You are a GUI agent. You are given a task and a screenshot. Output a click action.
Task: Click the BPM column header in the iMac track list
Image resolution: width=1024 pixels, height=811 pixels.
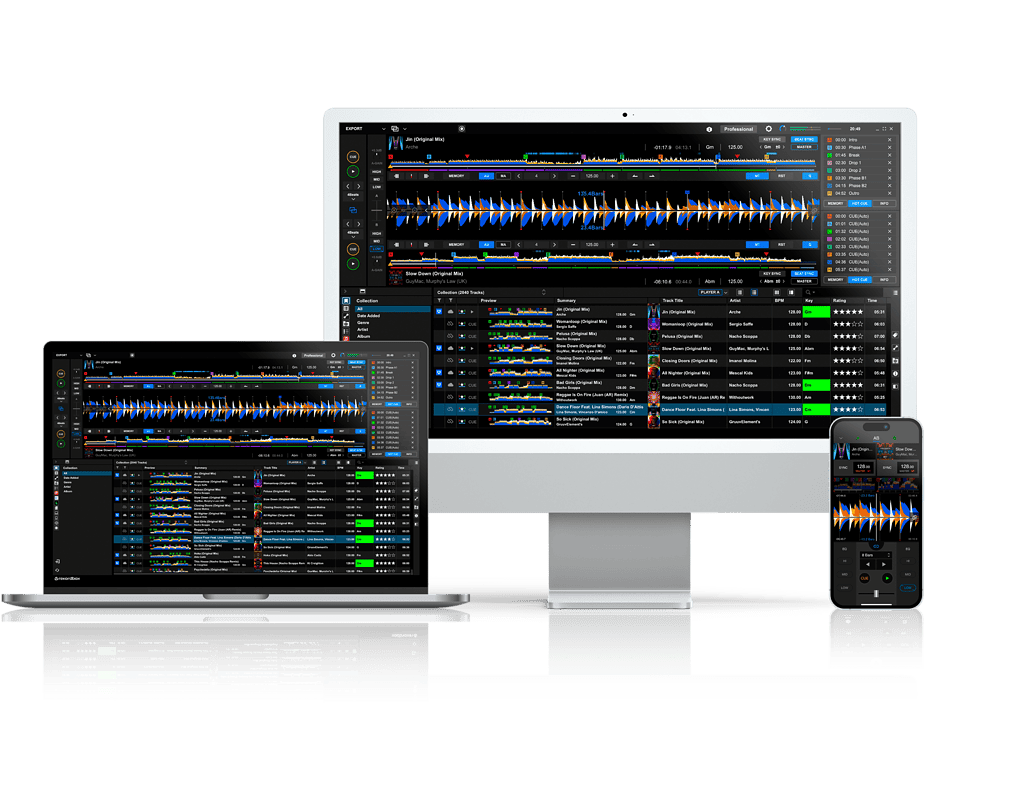(779, 300)
